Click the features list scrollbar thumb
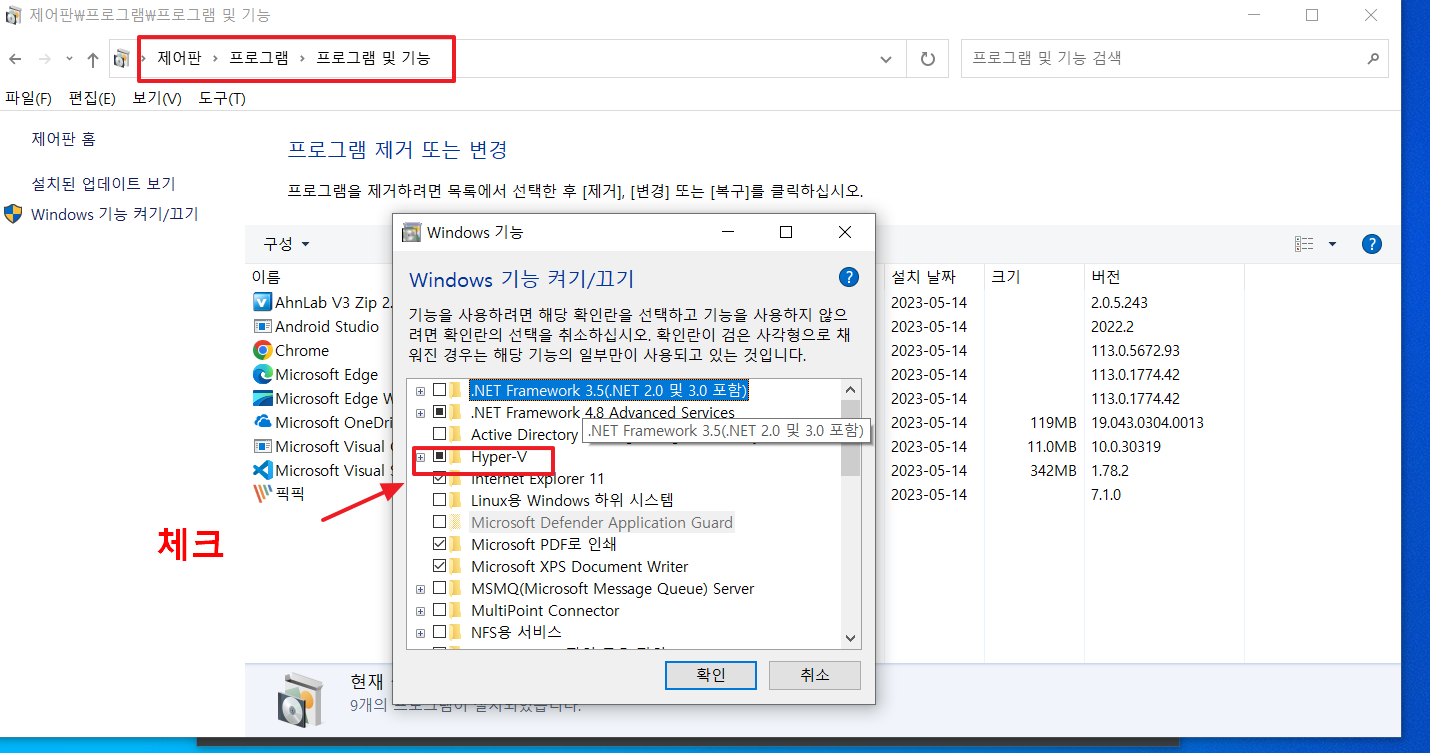1430x753 pixels. [851, 437]
